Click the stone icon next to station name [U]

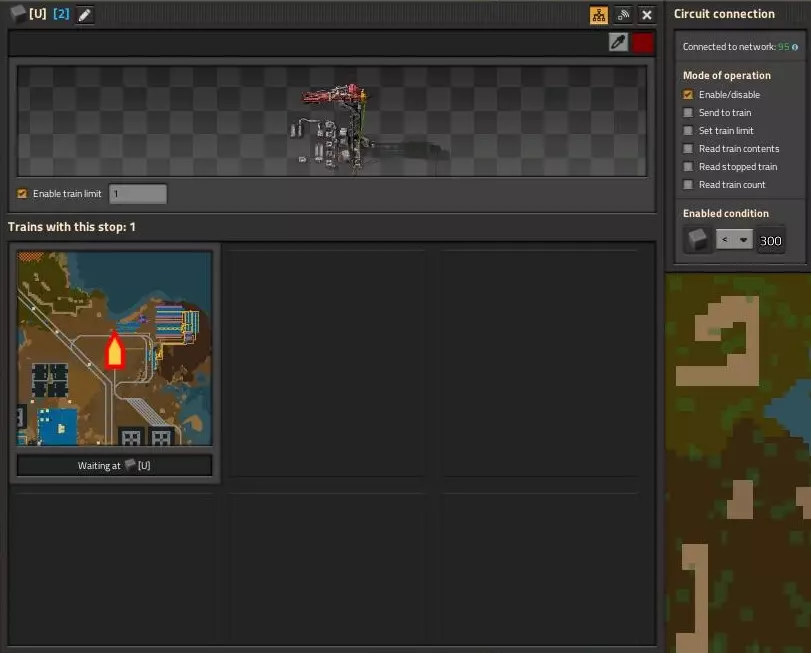pos(18,14)
